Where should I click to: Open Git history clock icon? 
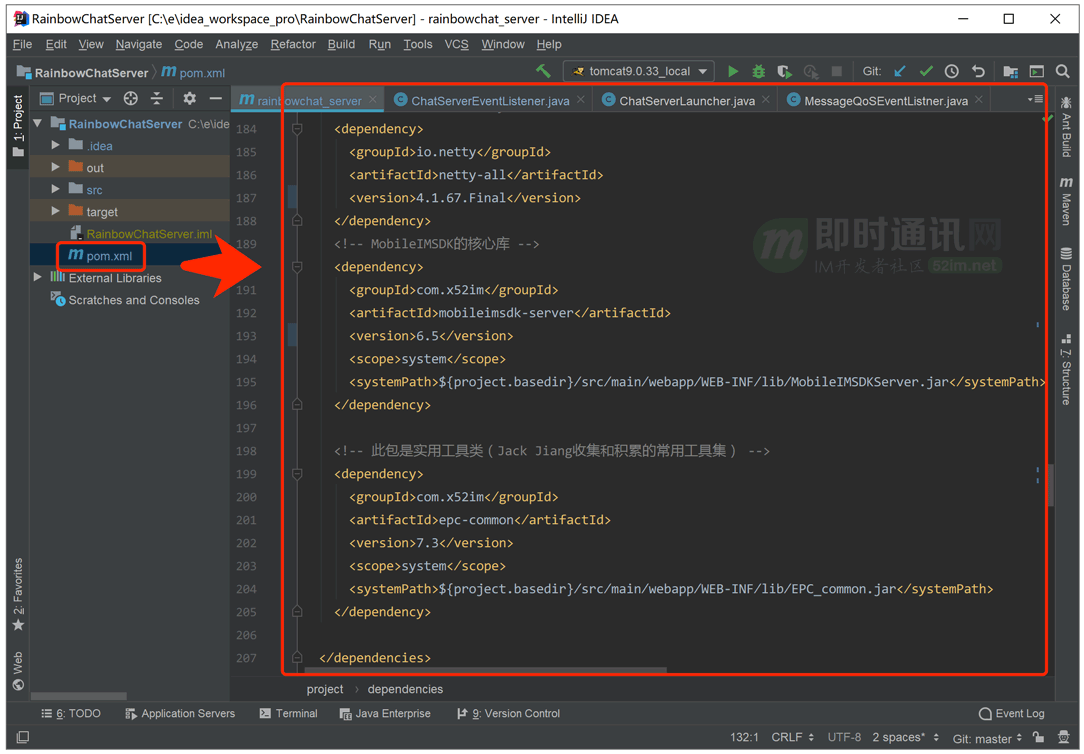click(x=952, y=72)
